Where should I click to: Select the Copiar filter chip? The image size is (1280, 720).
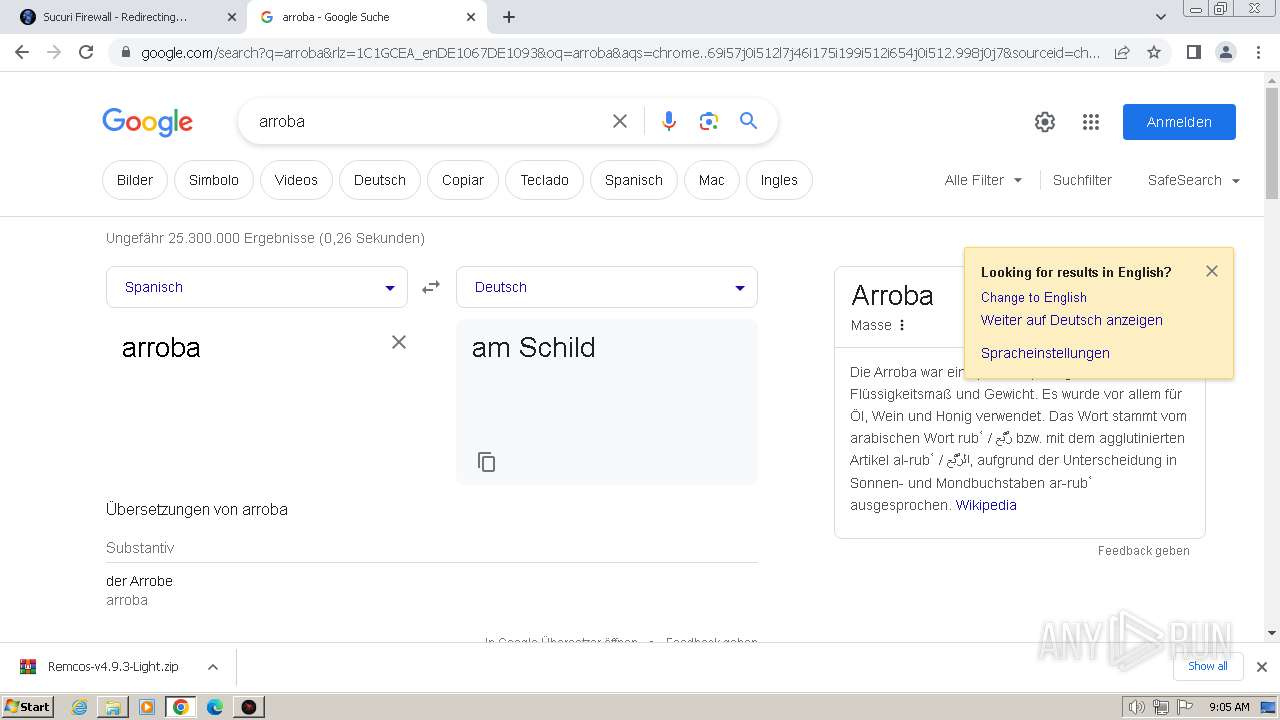463,180
